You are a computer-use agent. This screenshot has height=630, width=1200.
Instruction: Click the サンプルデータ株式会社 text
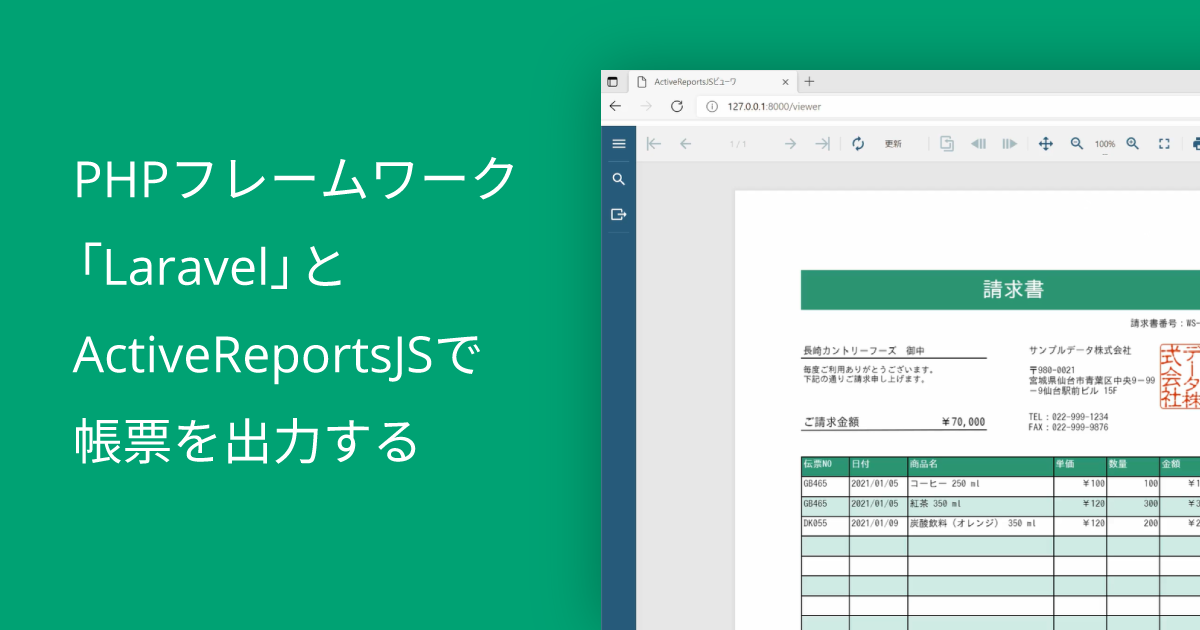[1080, 351]
